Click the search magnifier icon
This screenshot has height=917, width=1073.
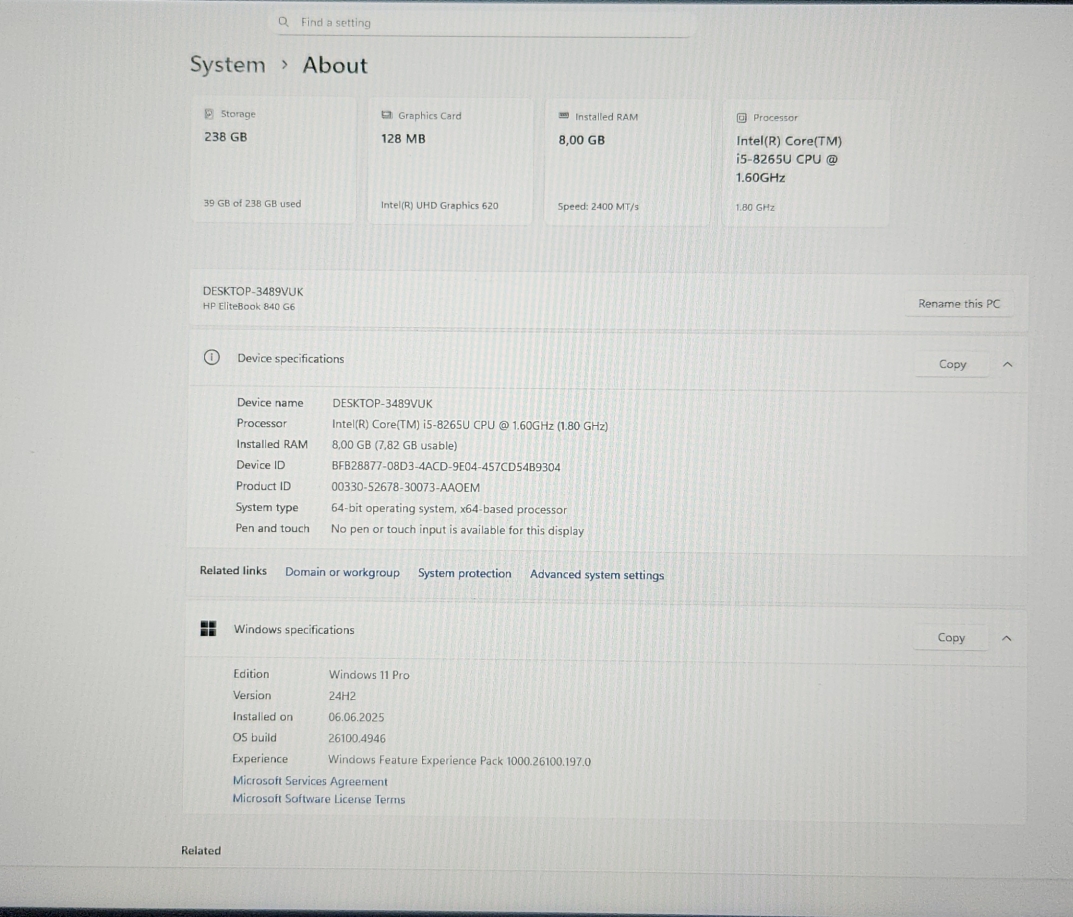pos(283,22)
